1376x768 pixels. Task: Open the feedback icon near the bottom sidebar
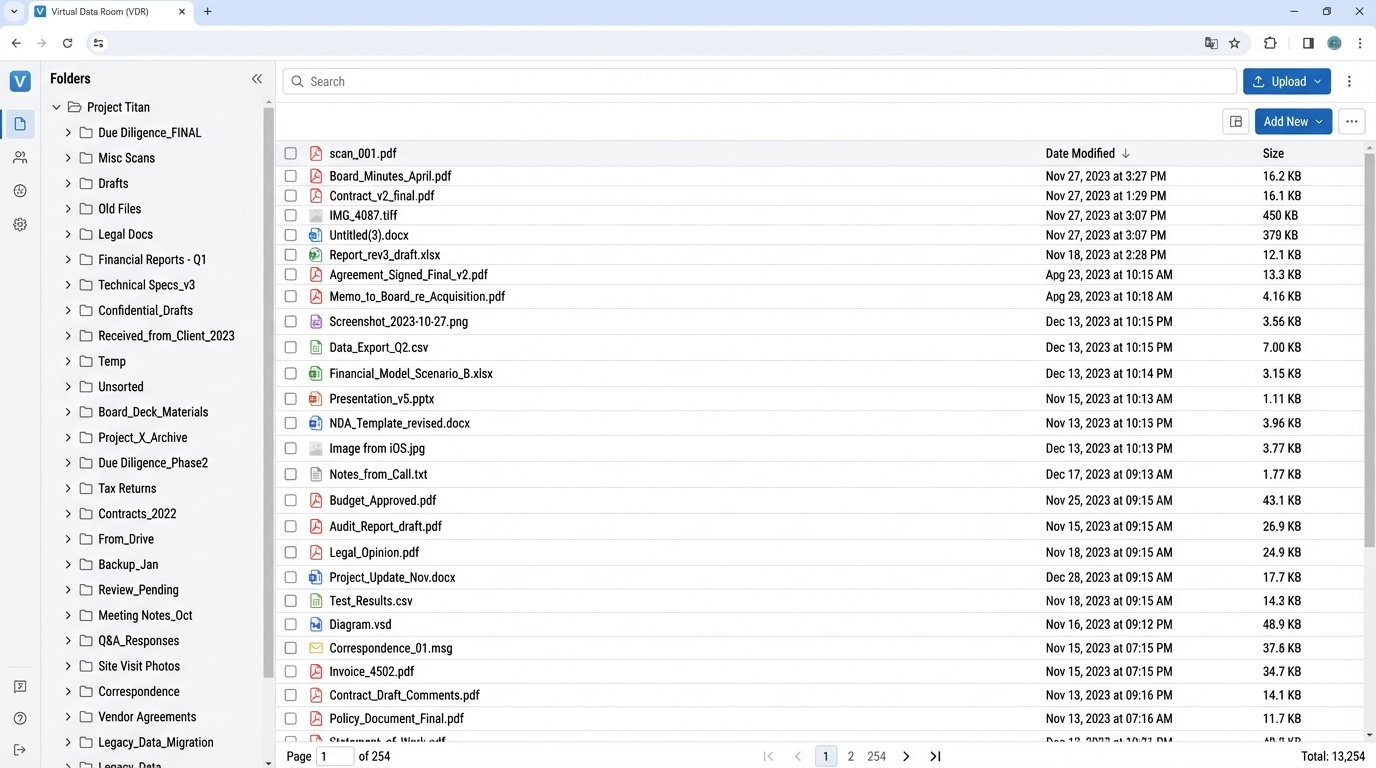point(20,687)
